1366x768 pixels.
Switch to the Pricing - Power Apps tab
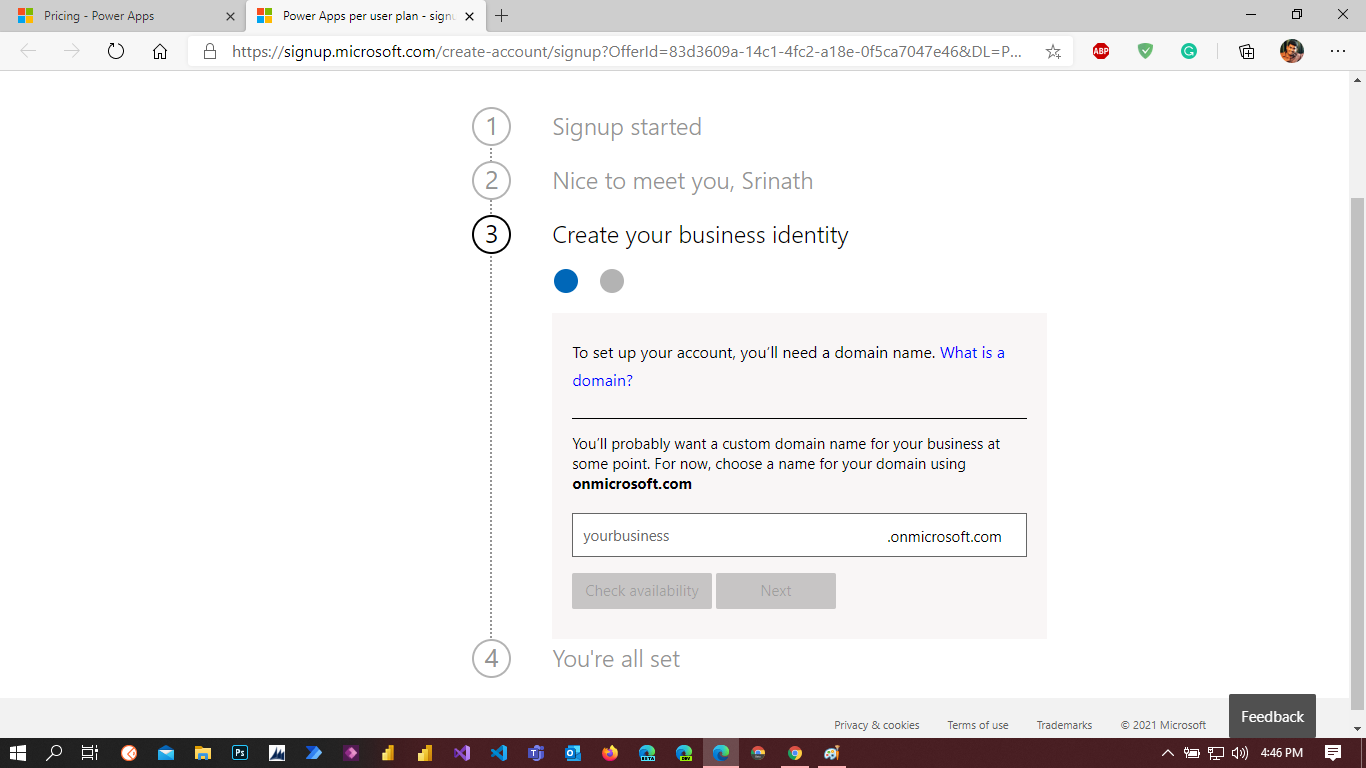click(x=122, y=16)
